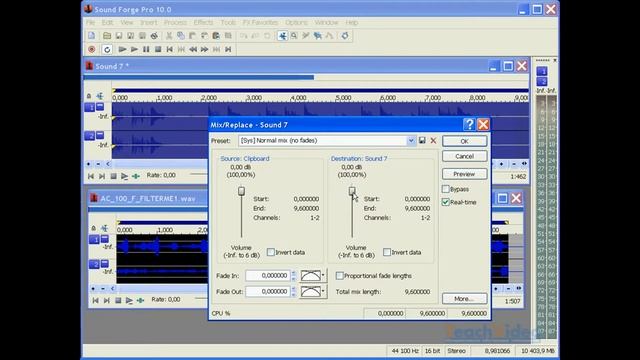Viewport: 640px width, 360px height.
Task: Click the Fade Out value field
Action: 268,291
